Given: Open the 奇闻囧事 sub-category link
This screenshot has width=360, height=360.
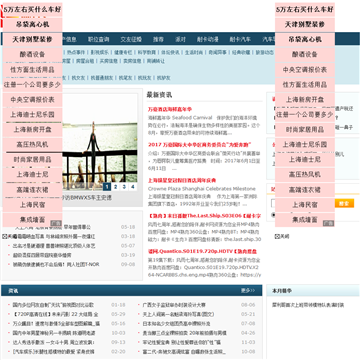Looking at the screenshot, I should tap(218, 52).
